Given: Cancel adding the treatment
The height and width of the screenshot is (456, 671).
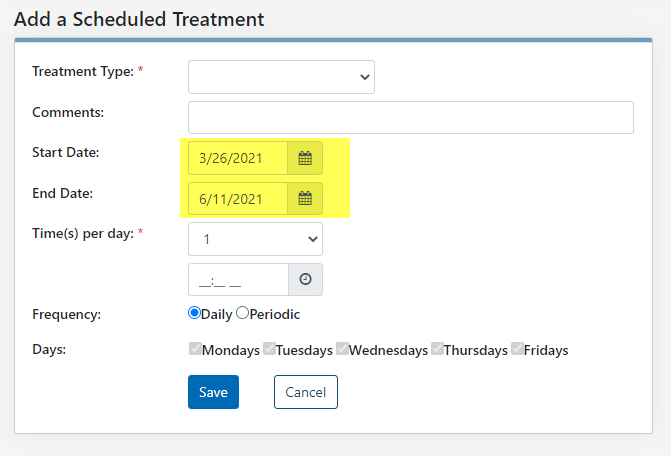Looking at the screenshot, I should click(x=306, y=392).
